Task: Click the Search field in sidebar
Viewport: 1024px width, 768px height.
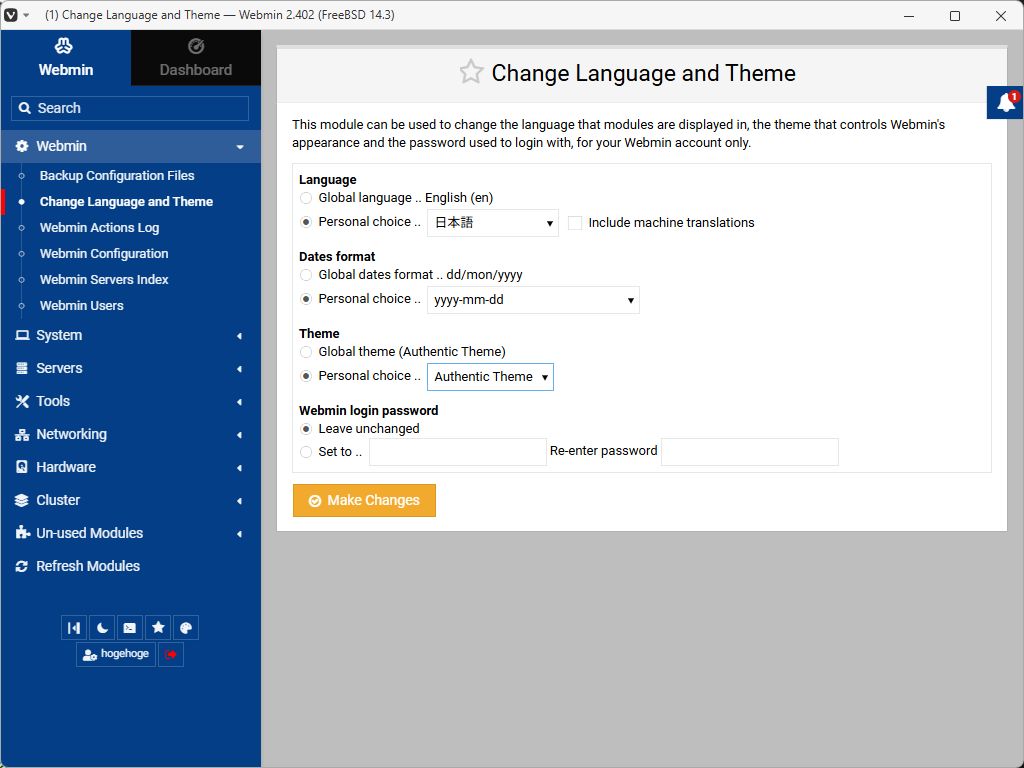Action: pos(130,108)
